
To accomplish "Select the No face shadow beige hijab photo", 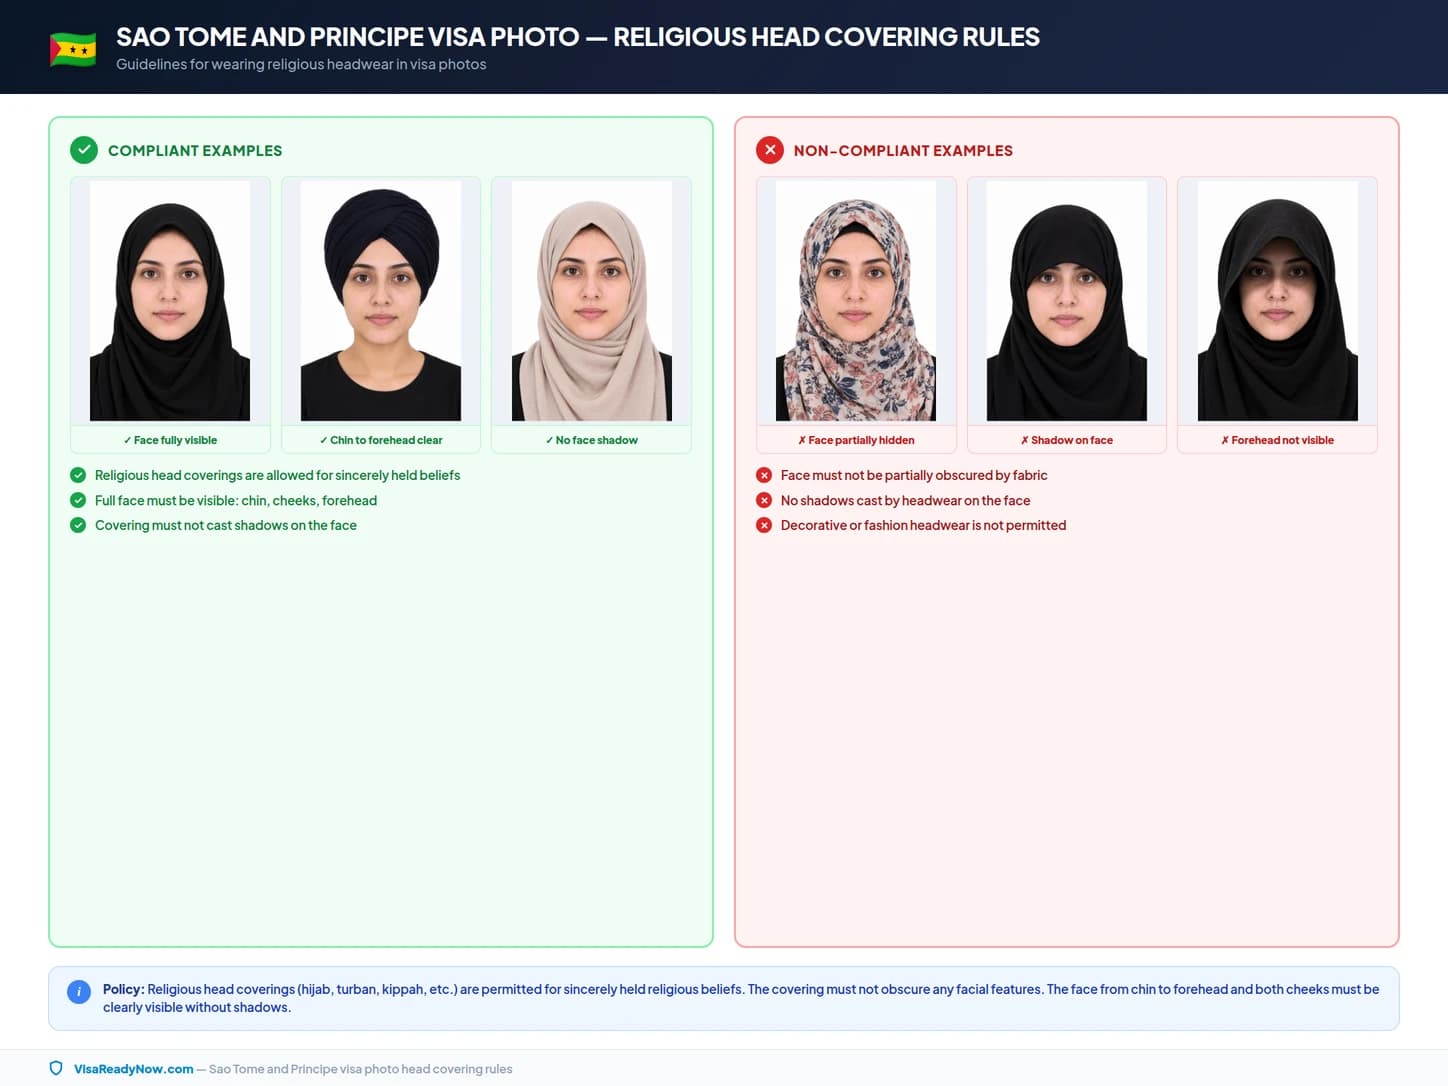I will point(592,301).
